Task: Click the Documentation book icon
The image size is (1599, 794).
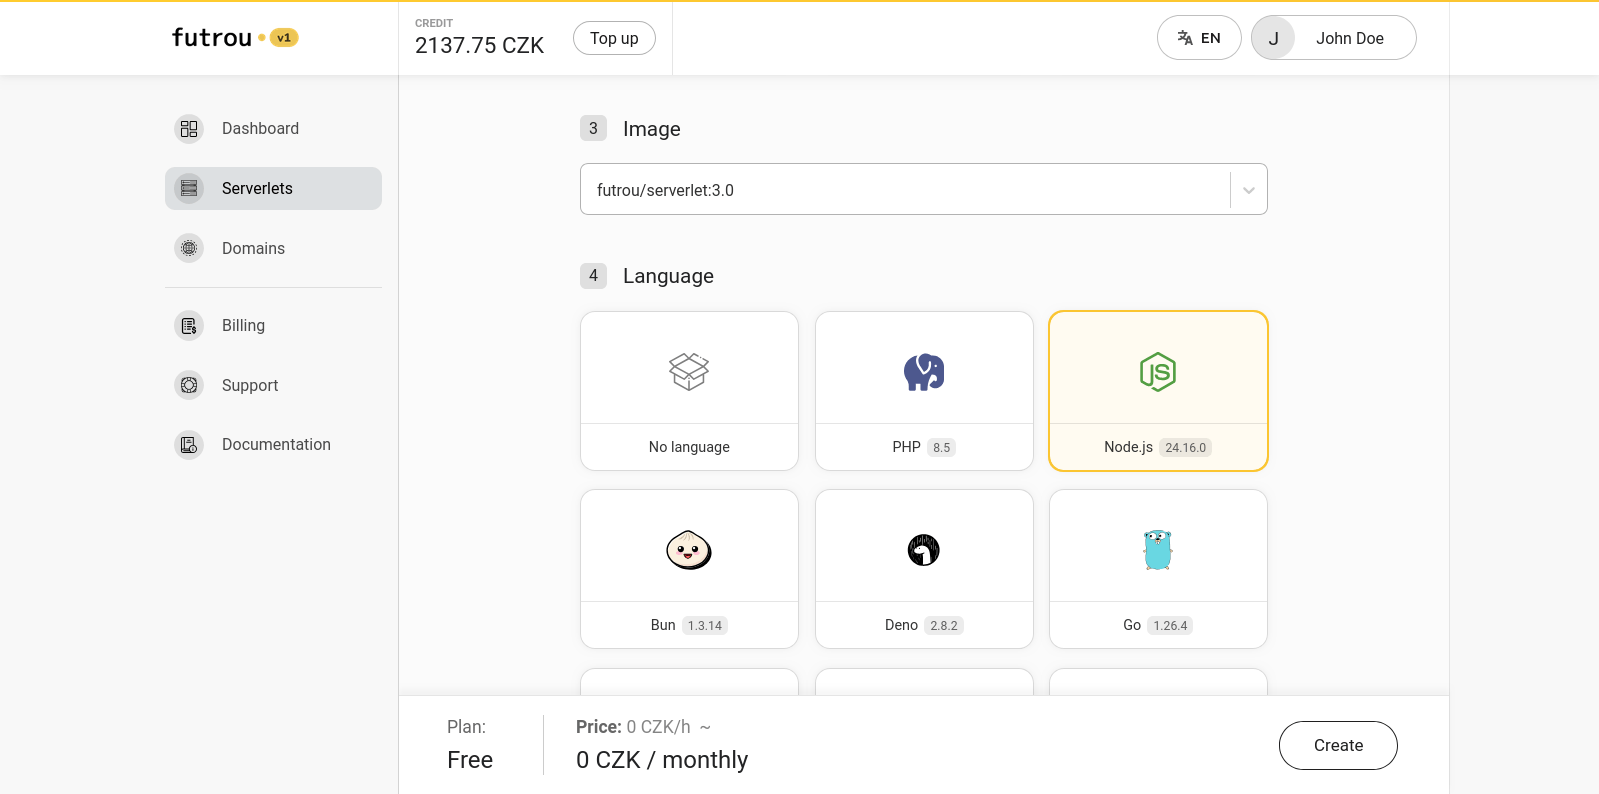Action: click(189, 444)
